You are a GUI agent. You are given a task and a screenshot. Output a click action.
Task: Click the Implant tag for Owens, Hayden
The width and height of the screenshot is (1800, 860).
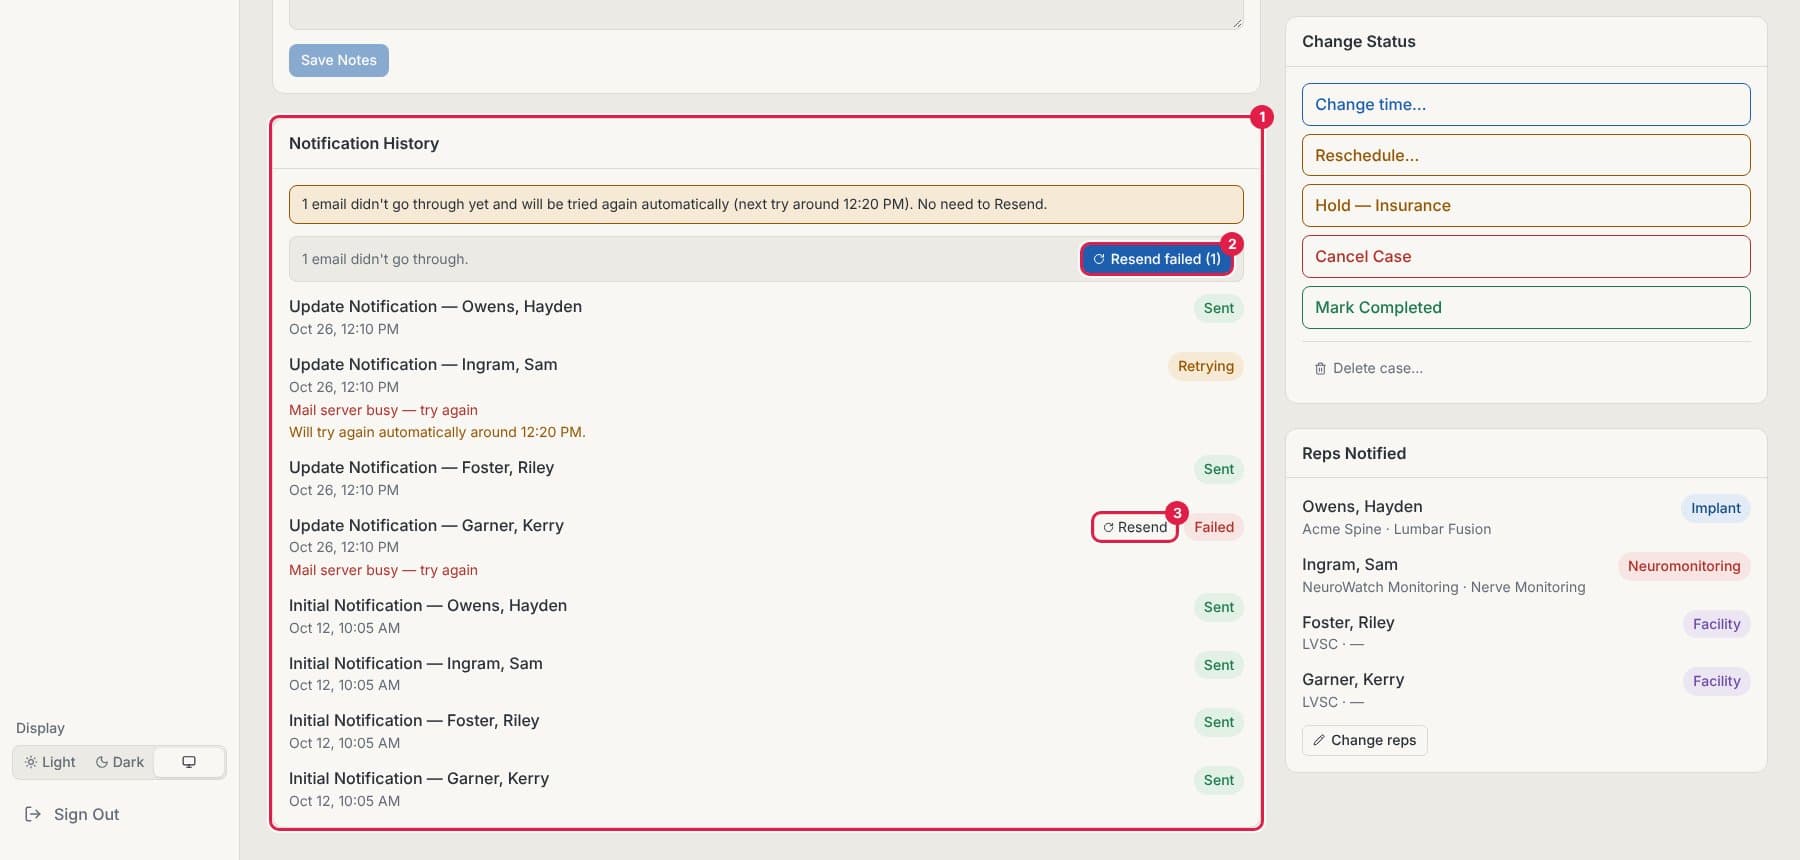click(x=1716, y=508)
